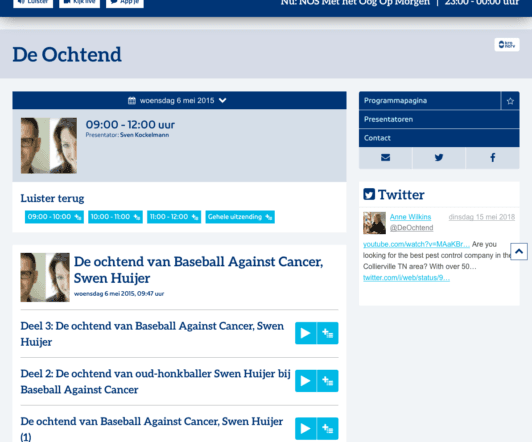Select Gehele uitzending listen-back button
Viewport: 532px width, 442px height.
coord(240,217)
